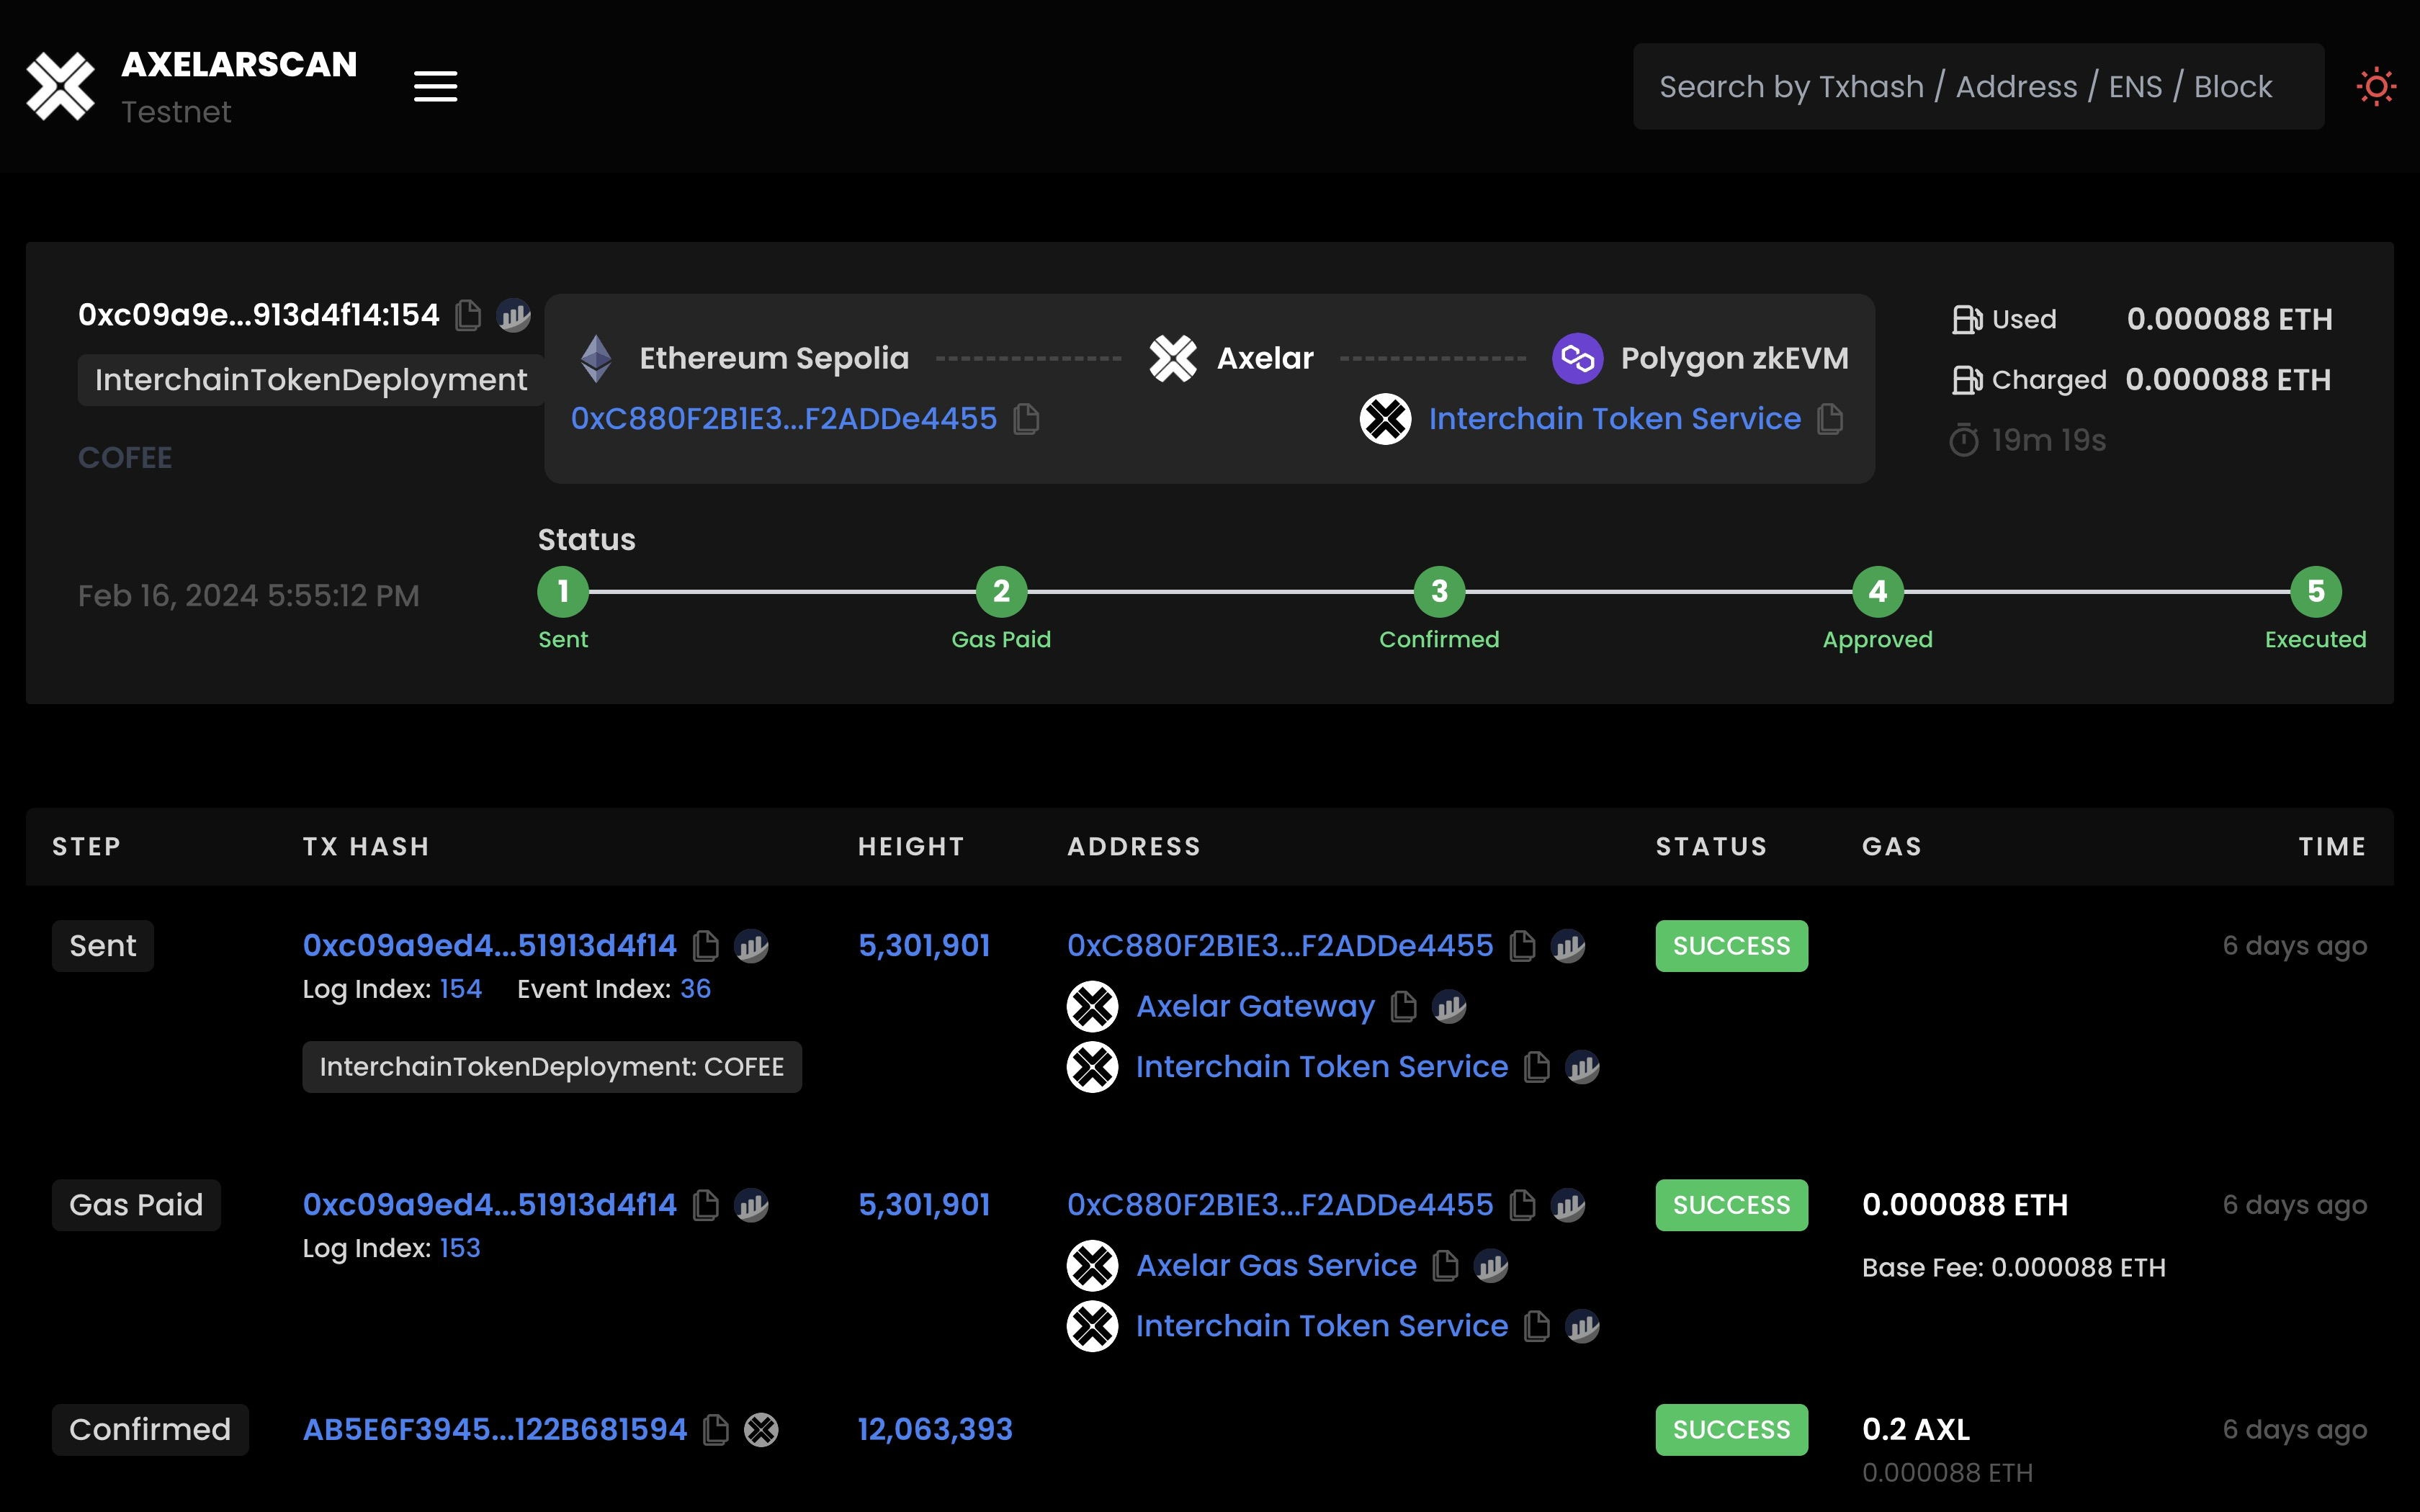Open Interchain Token Service link in route card

click(x=1614, y=418)
